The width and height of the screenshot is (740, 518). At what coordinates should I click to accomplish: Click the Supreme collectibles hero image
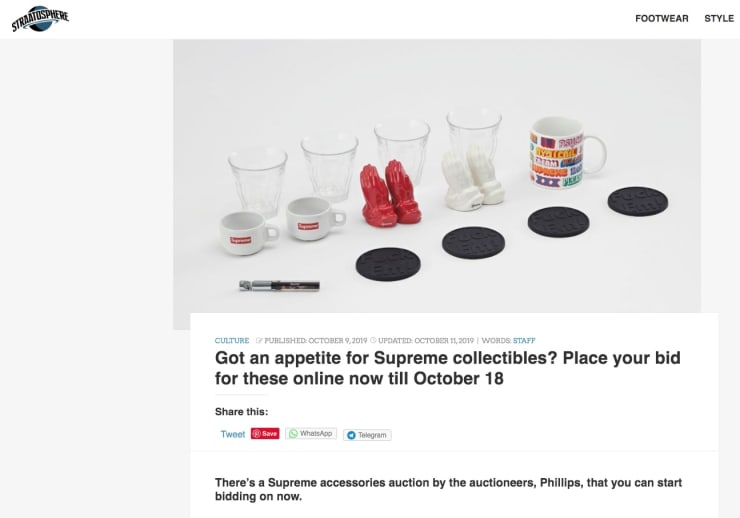(437, 180)
